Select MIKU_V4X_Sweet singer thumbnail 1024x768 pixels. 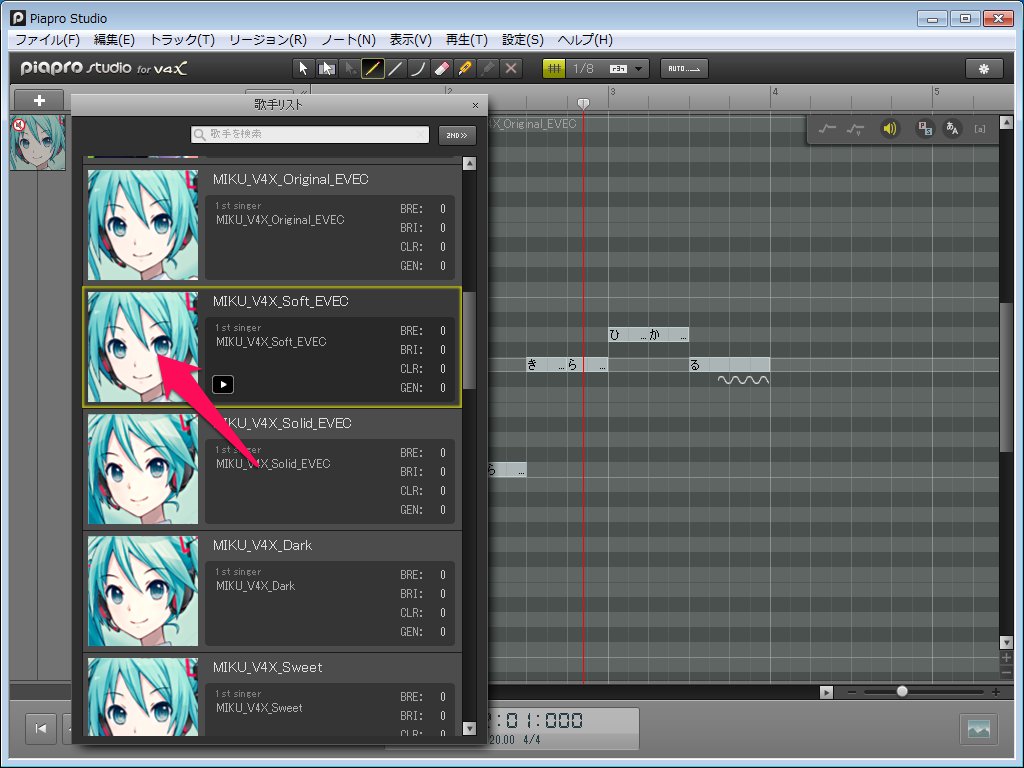click(143, 697)
